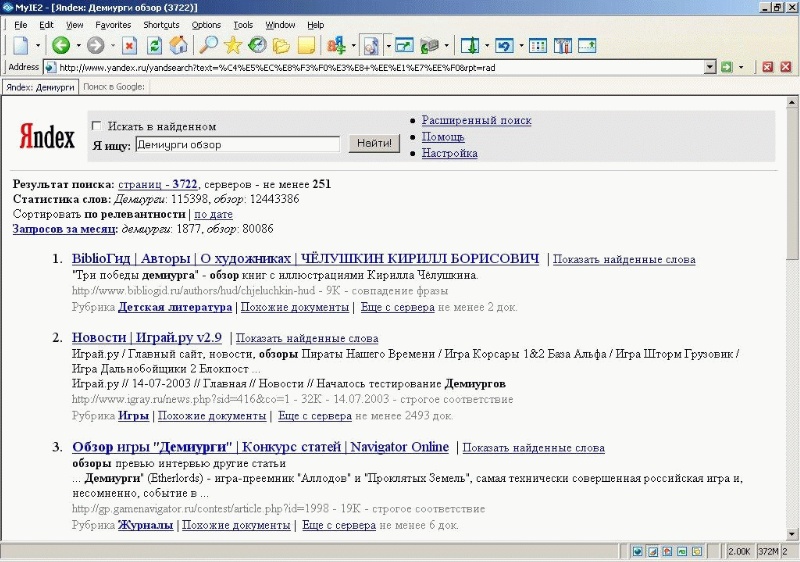Click the globe icon in status bar
Image resolution: width=800 pixels, height=562 pixels.
638,551
